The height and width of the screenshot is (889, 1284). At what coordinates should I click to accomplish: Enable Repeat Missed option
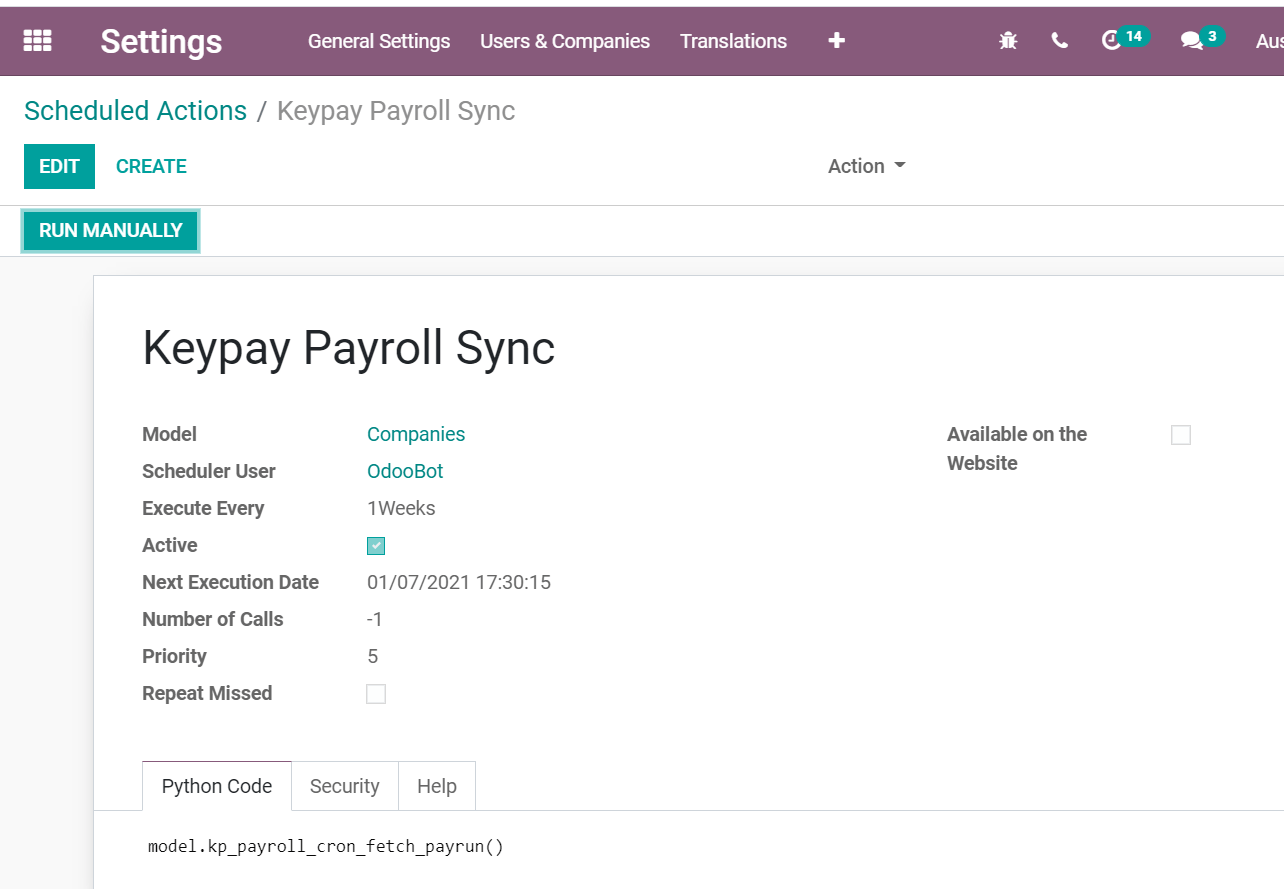pos(376,693)
